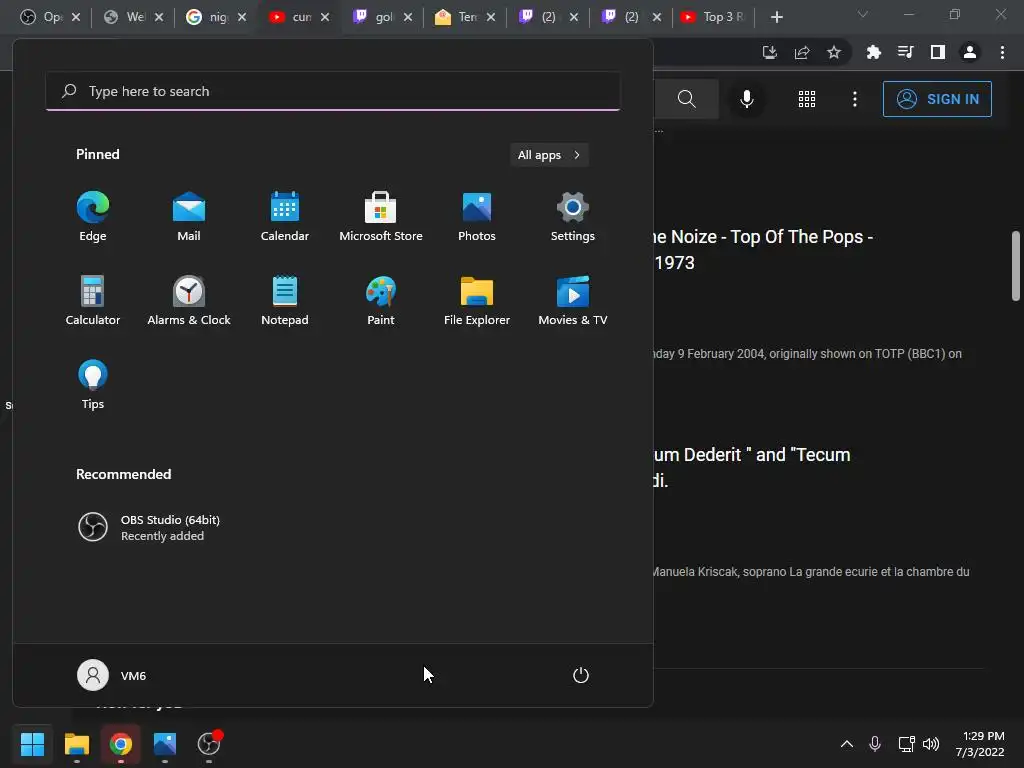Click the Type here to search field
1024x768 pixels.
pyautogui.click(x=333, y=91)
